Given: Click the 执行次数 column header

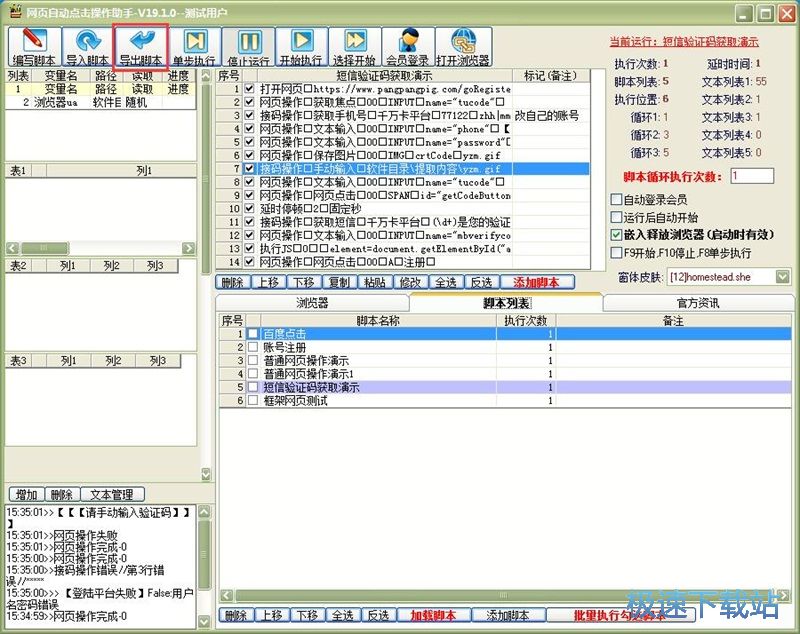Looking at the screenshot, I should tap(526, 320).
